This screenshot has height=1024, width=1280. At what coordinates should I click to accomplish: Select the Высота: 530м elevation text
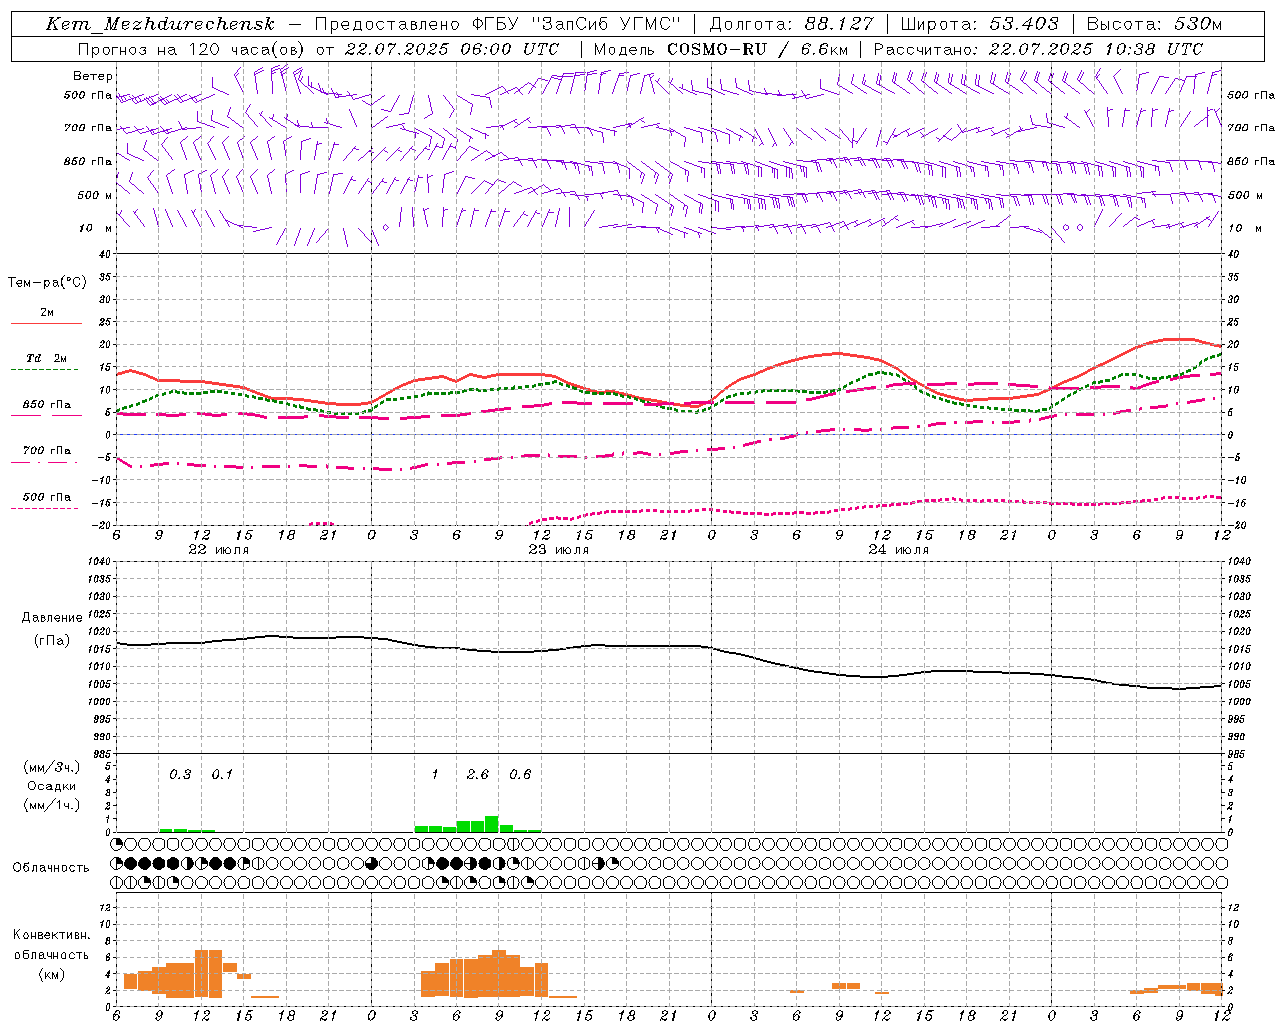point(1154,24)
